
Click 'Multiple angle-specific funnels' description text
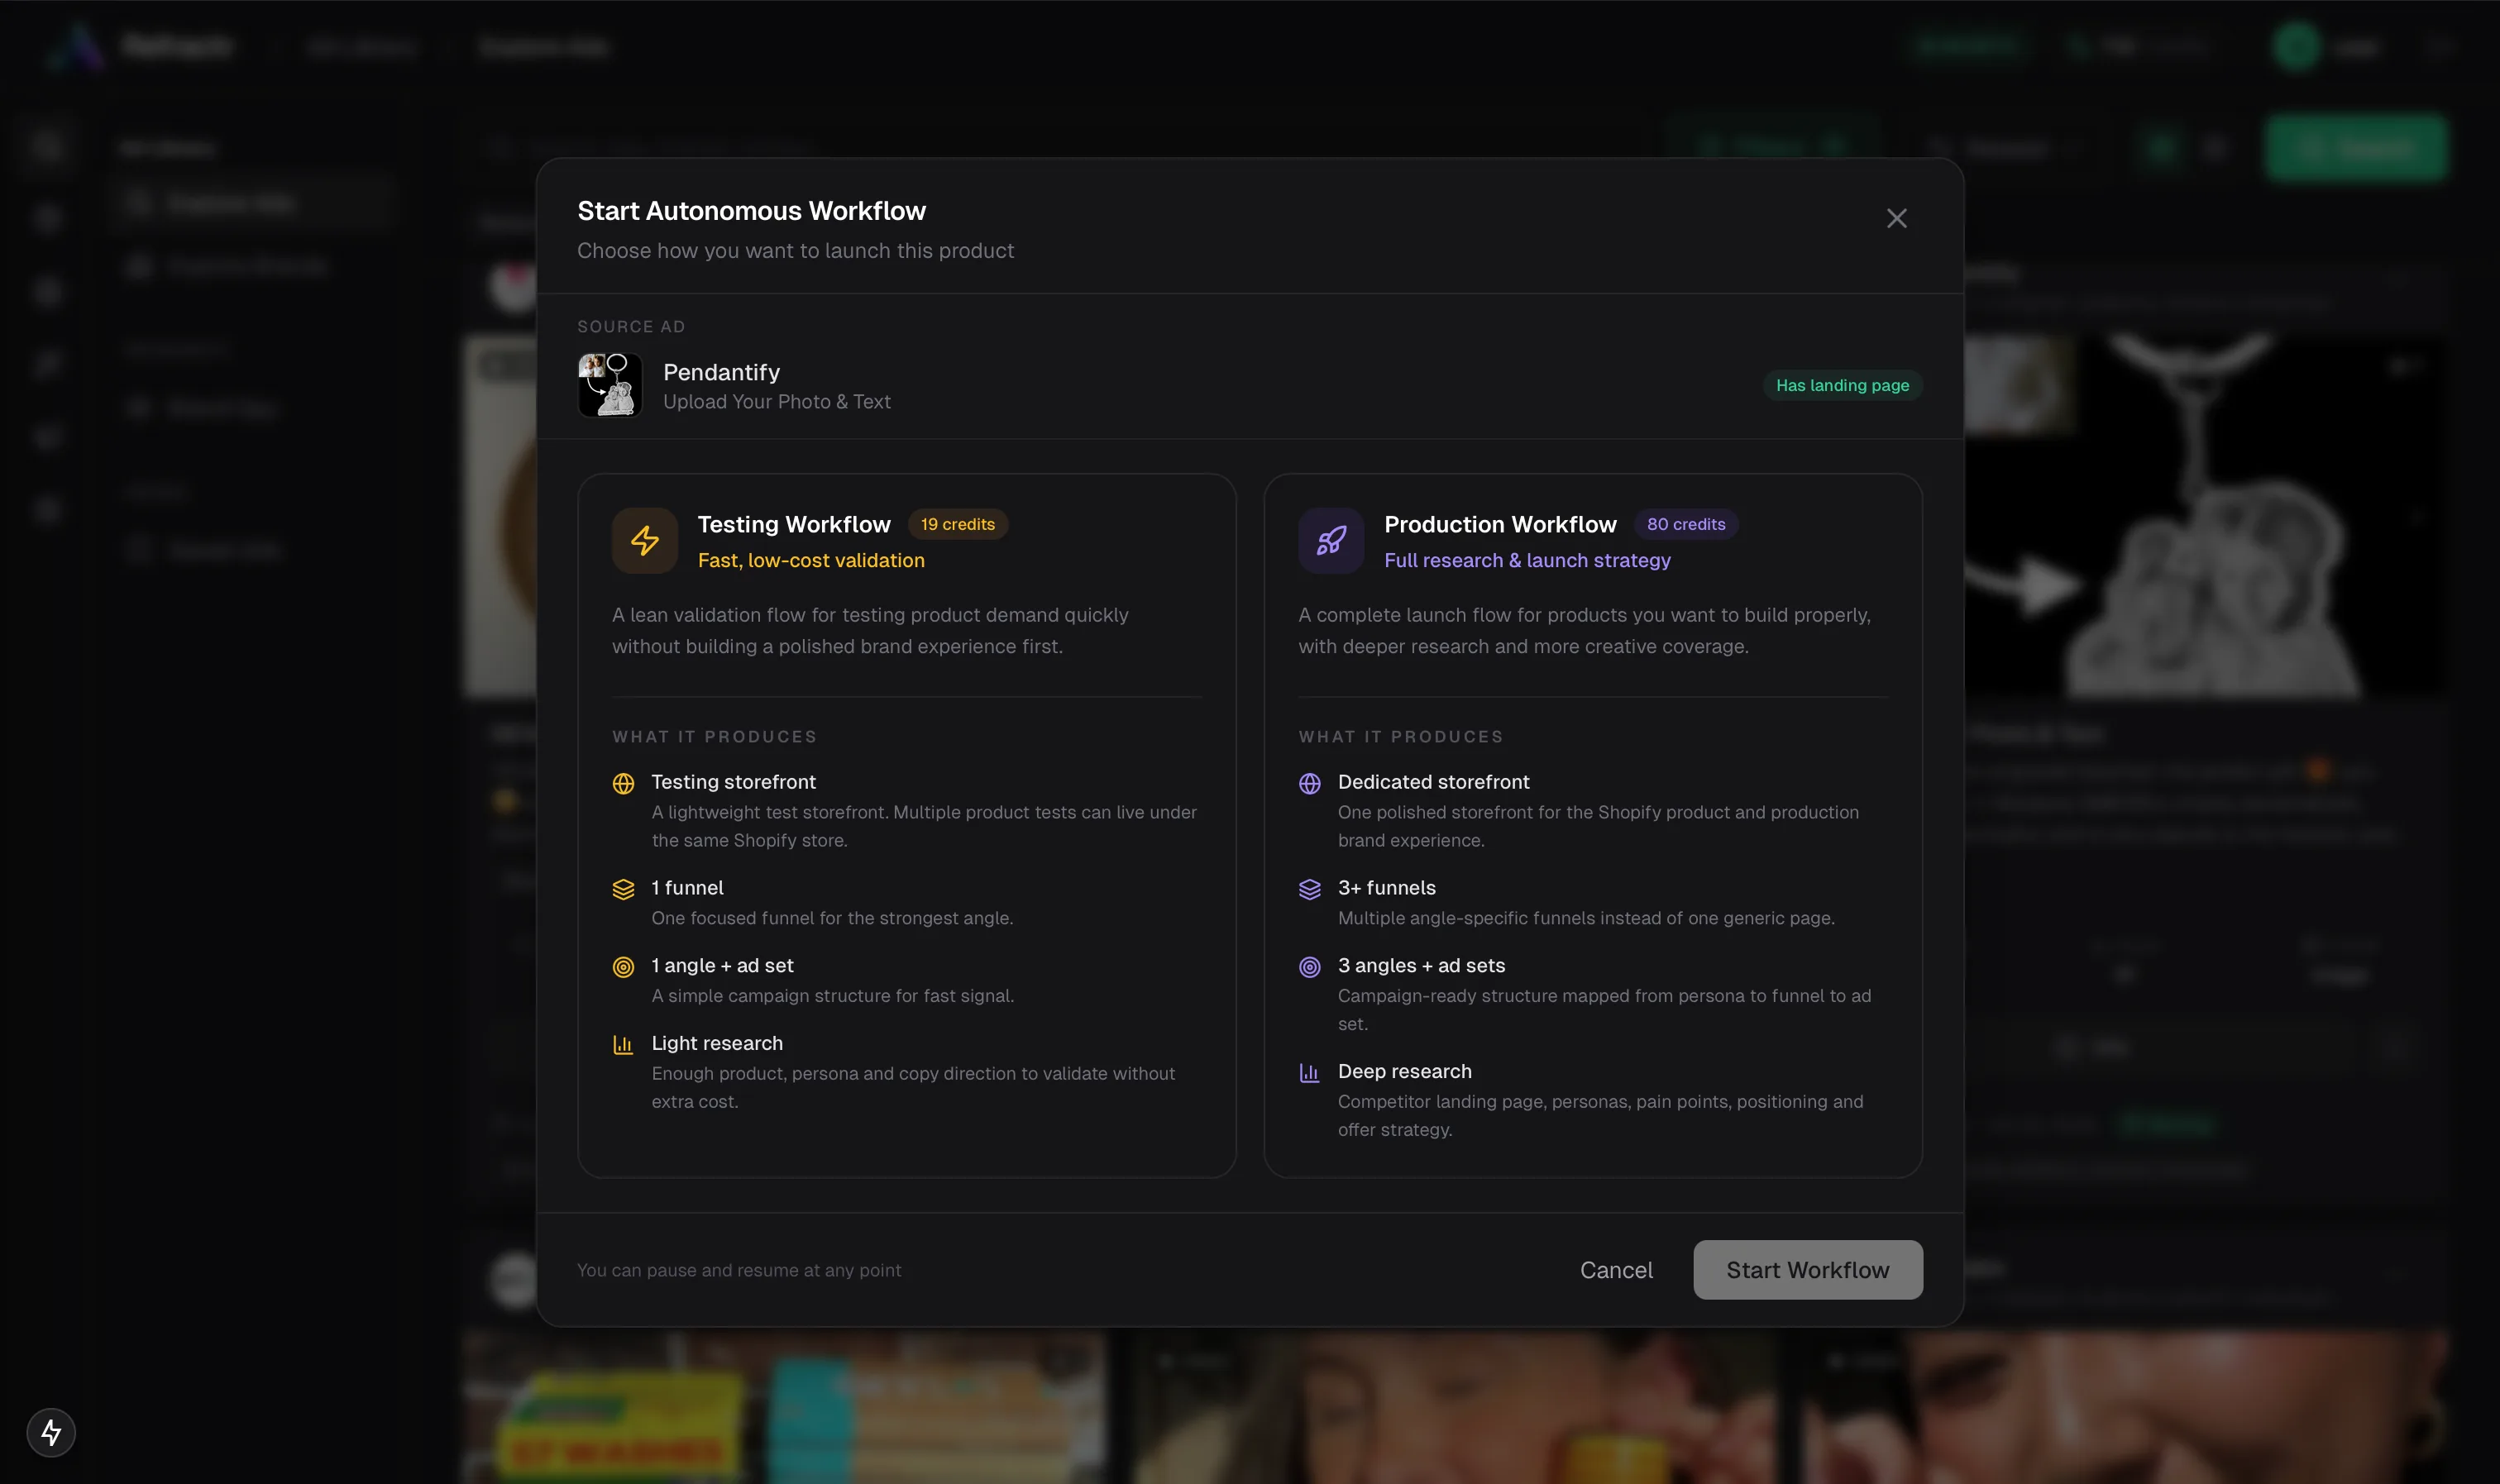pos(1586,918)
